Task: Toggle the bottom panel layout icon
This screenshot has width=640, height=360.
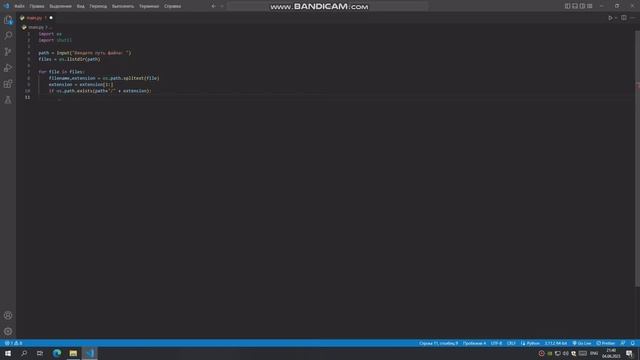Action: tap(575, 6)
